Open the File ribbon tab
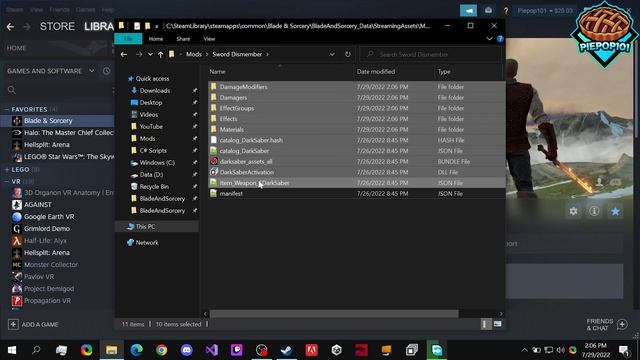 128,39
